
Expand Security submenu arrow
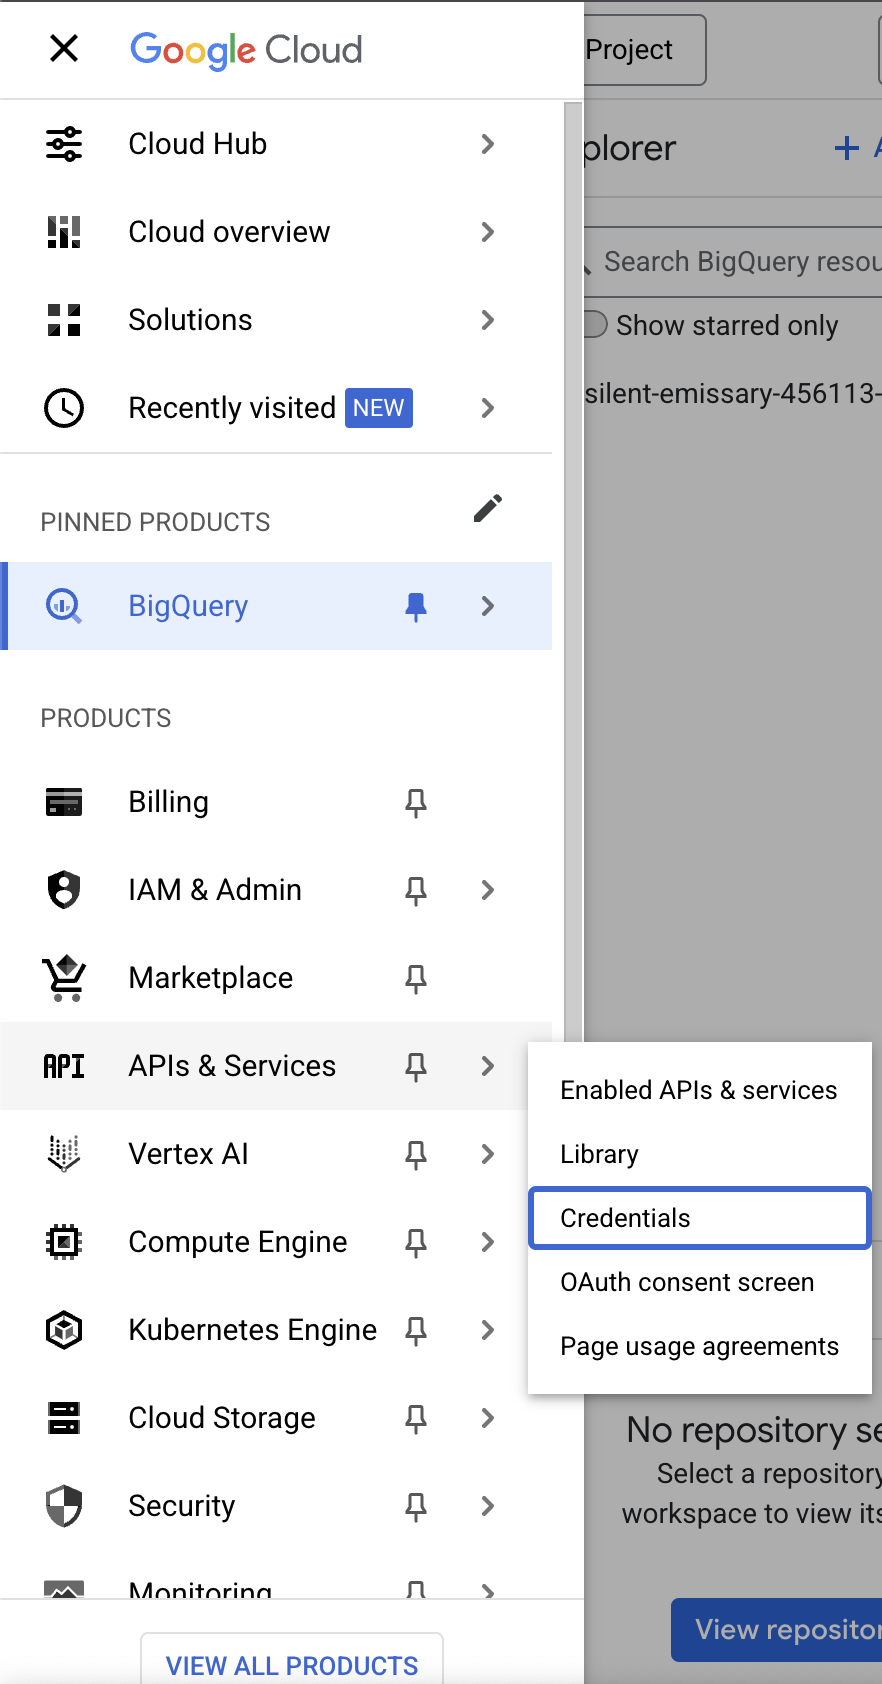pos(488,1506)
